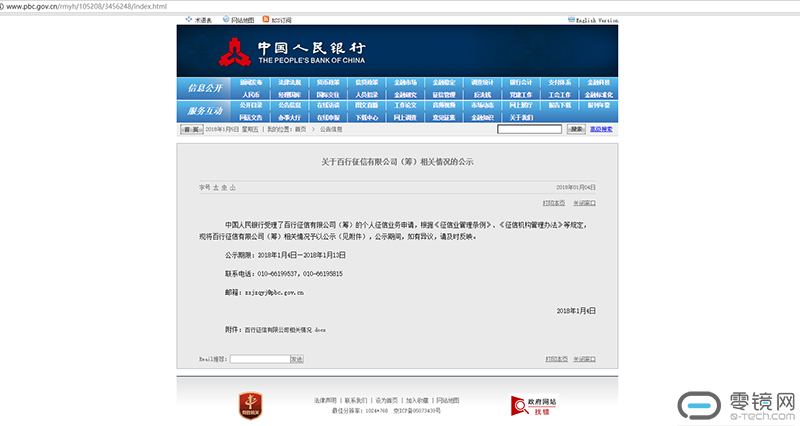800x426 pixels.
Task: Open the 高级搜索 advanced search link
Action: (x=601, y=129)
